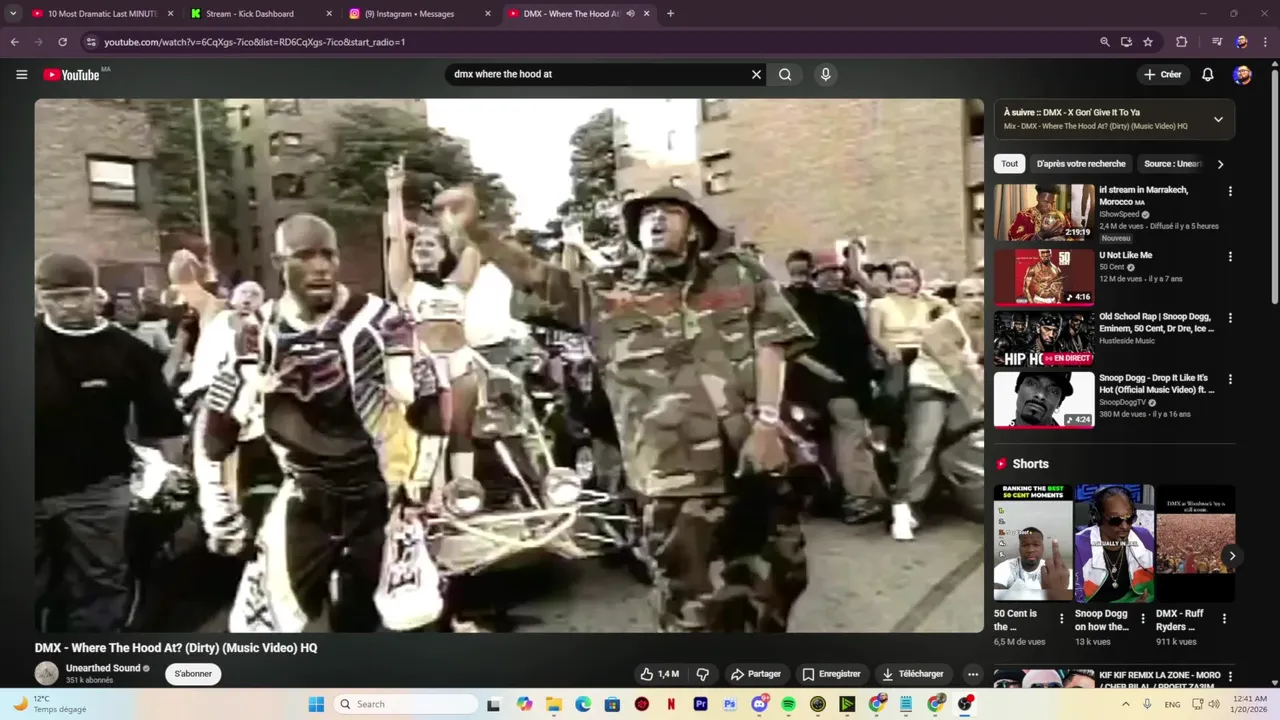Image resolution: width=1280 pixels, height=720 pixels.
Task: Open Chrome extensions puzzle icon
Action: pyautogui.click(x=1181, y=42)
